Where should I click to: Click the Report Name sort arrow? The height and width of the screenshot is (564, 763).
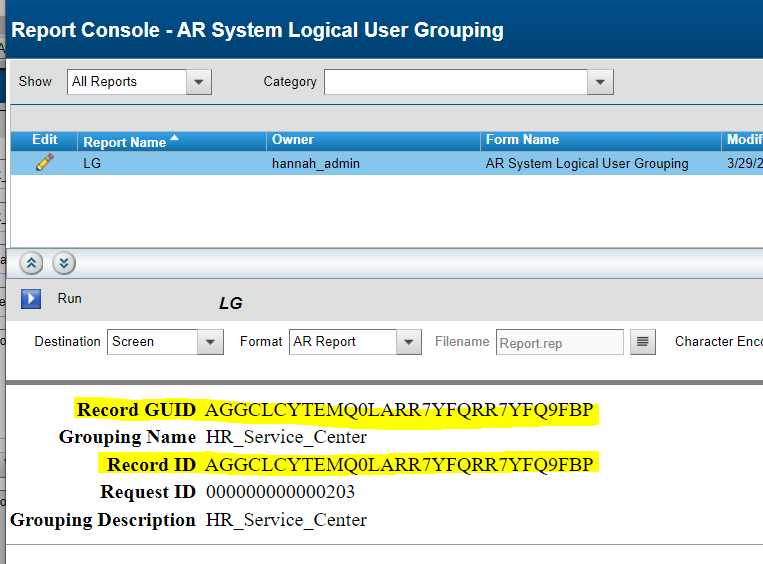pos(174,139)
